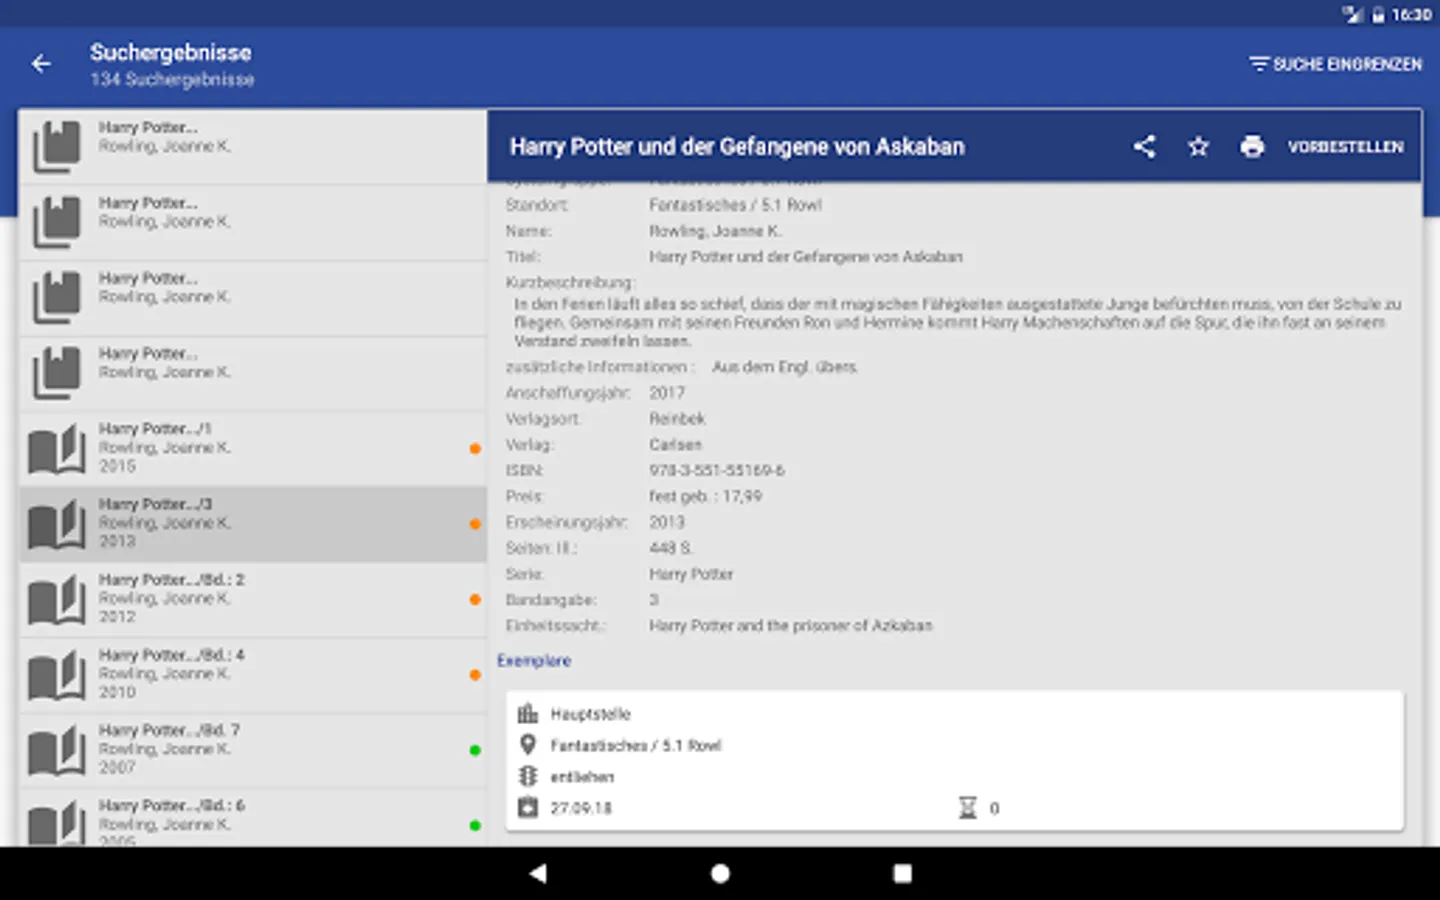Screen dimensions: 1440x900
Task: Print the book details
Action: tap(1252, 147)
